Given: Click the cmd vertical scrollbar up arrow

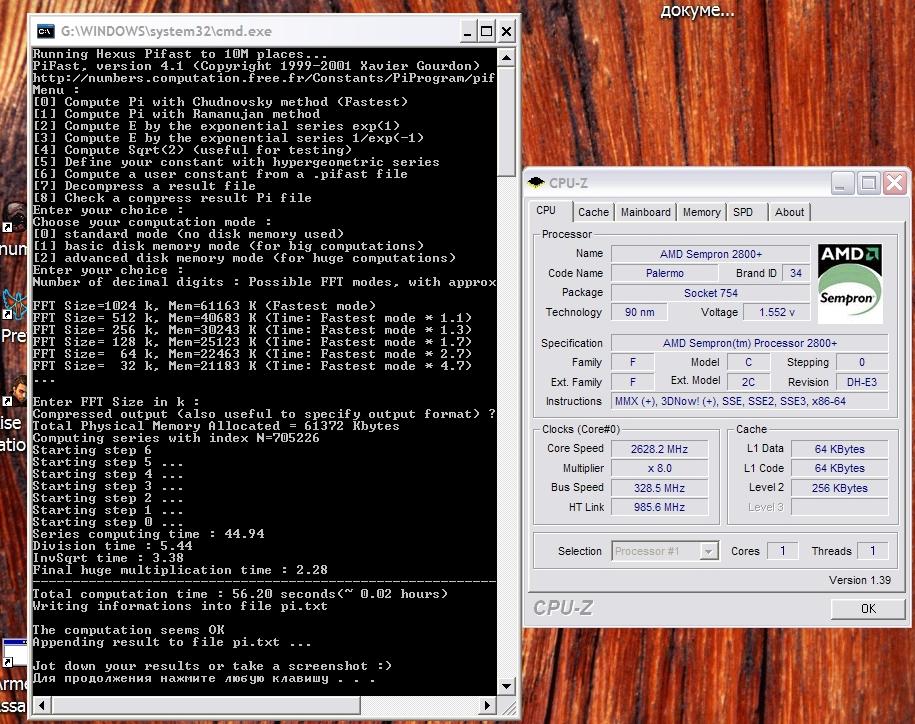Looking at the screenshot, I should [506, 58].
